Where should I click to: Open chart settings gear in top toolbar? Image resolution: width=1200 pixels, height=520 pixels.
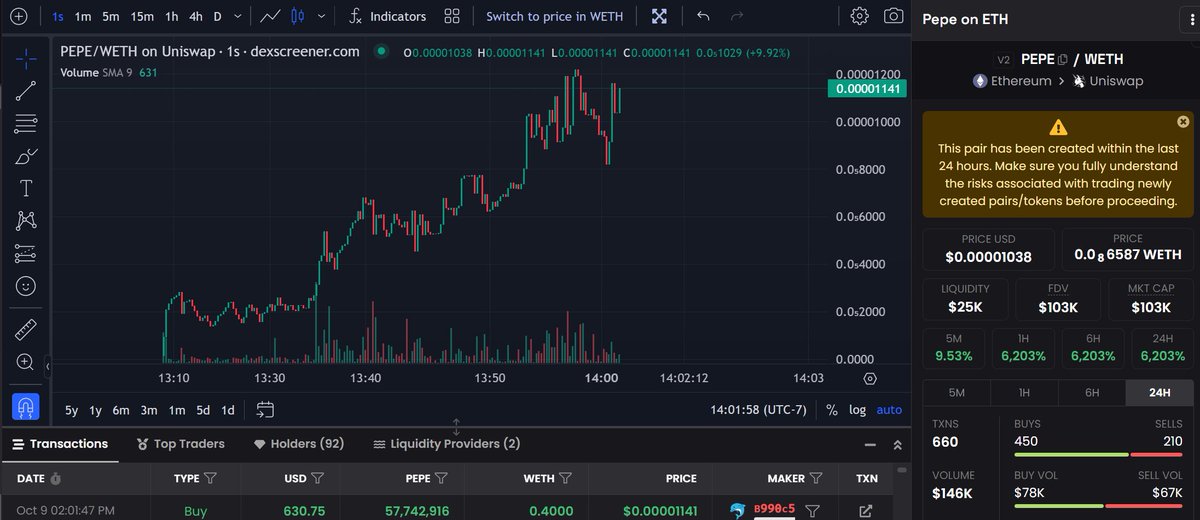point(859,16)
